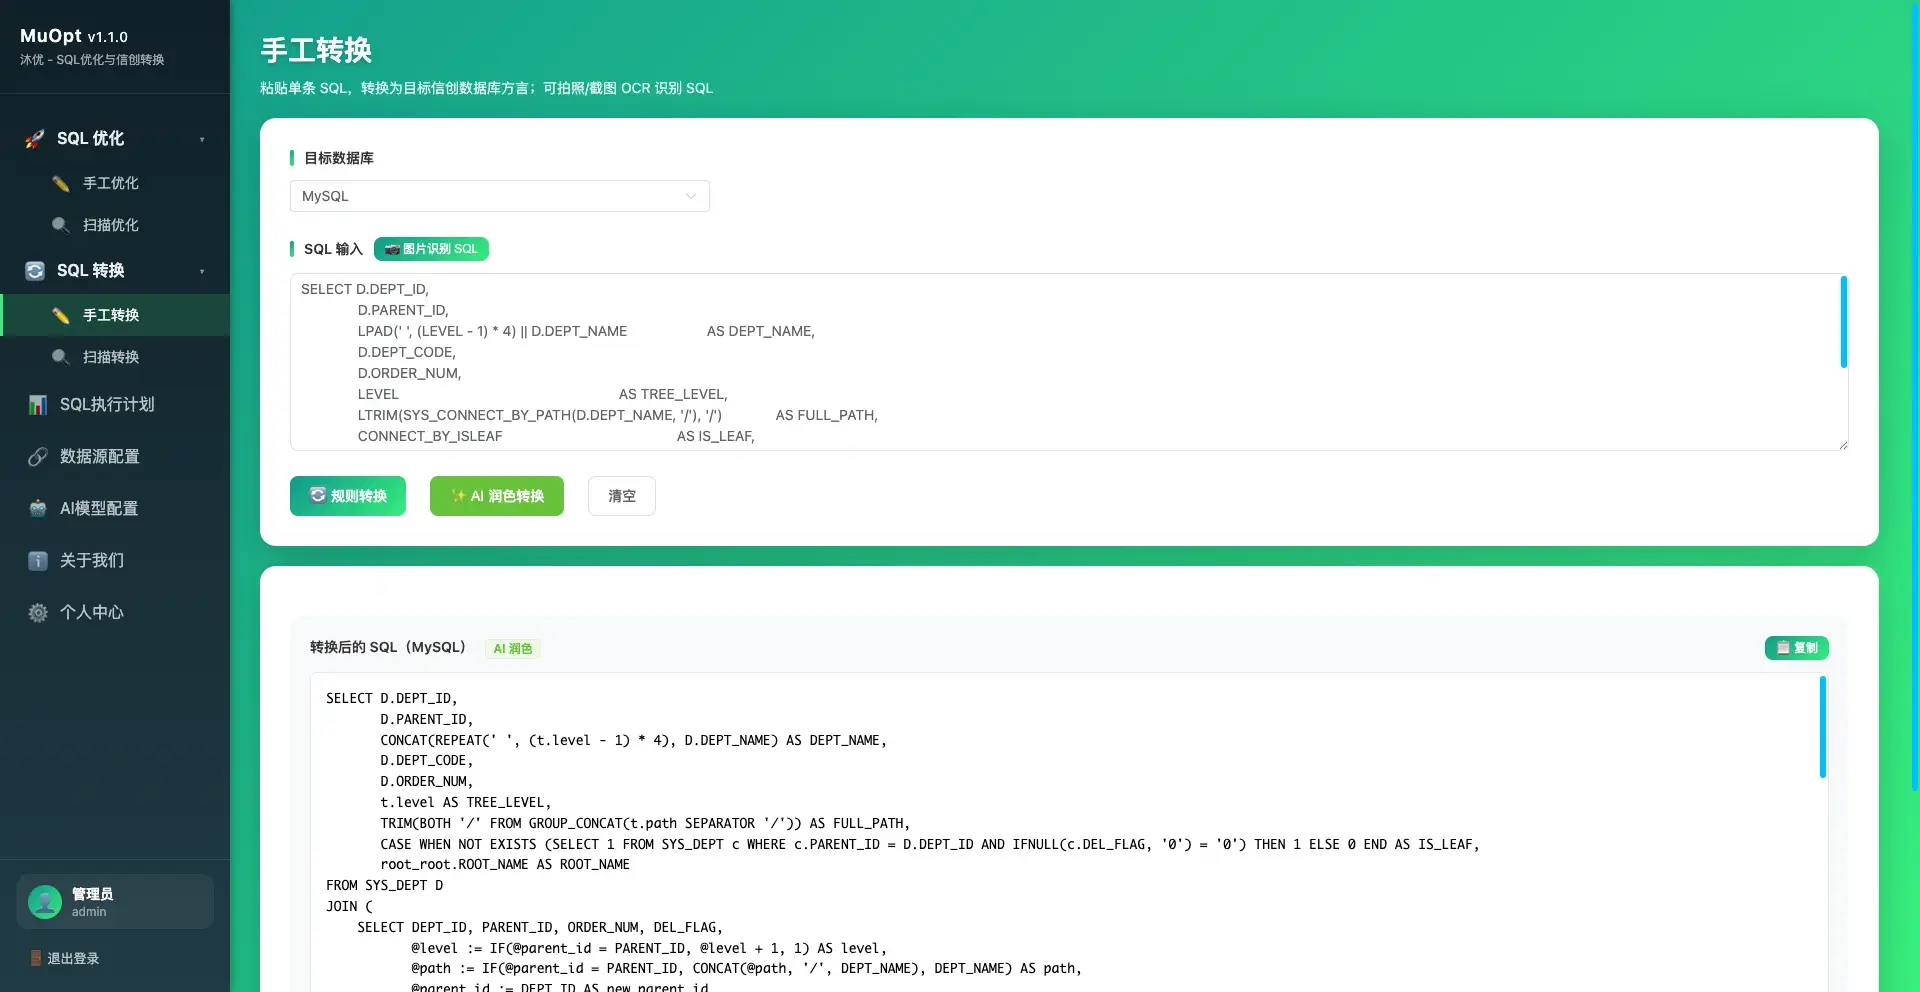Image resolution: width=1920 pixels, height=992 pixels.
Task: Go to 扫描优化 page
Action: pos(115,225)
